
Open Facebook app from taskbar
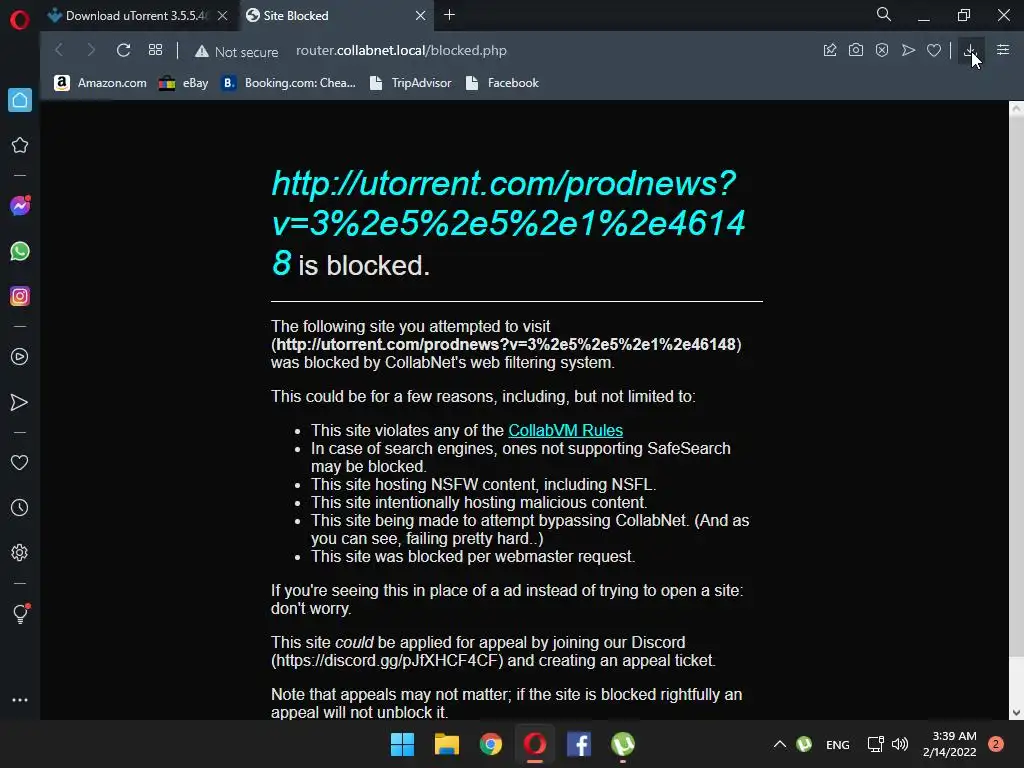tap(579, 744)
